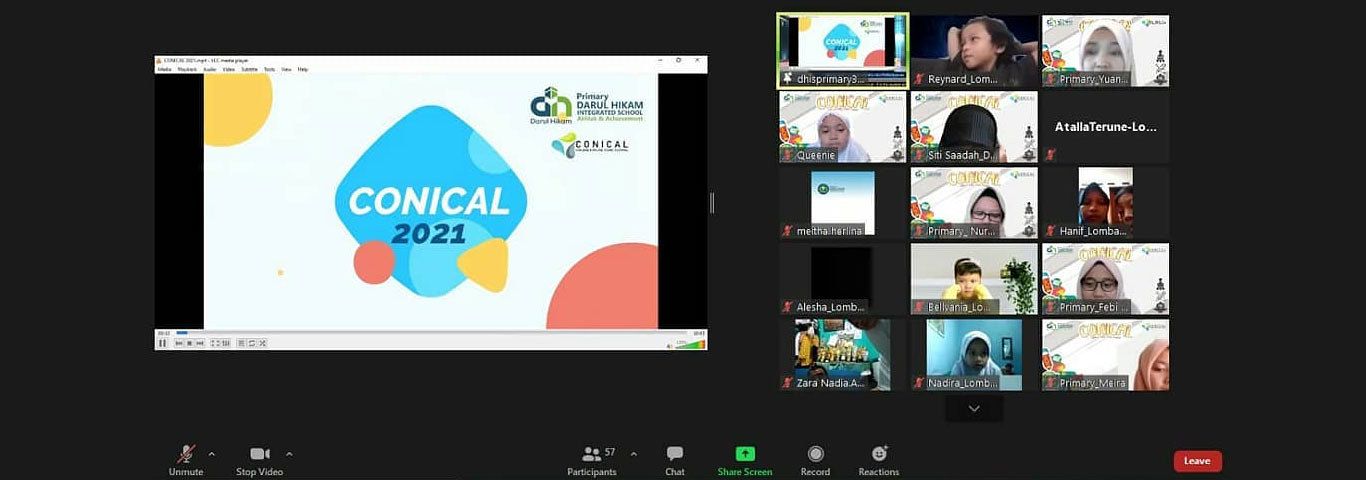The image size is (1366, 480).
Task: Open the Participants panel
Action: point(592,460)
